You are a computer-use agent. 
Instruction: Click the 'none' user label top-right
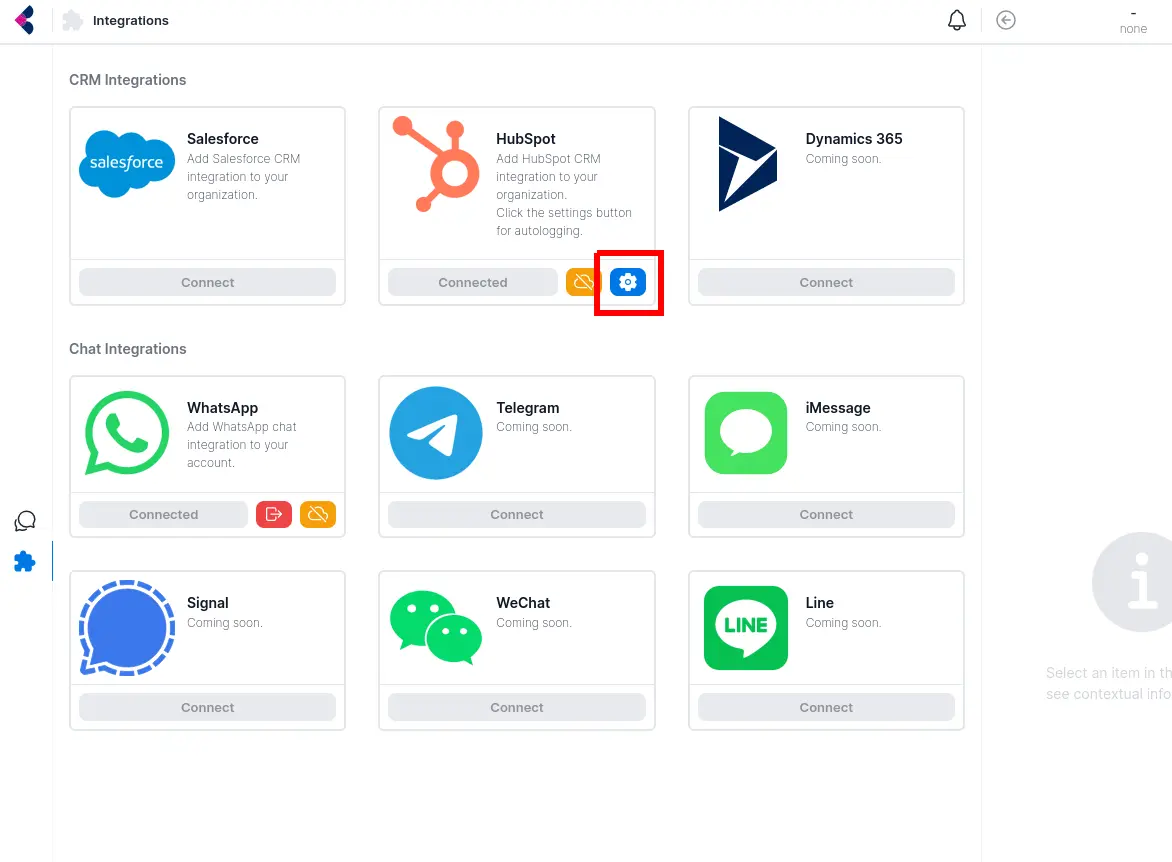coord(1133,28)
